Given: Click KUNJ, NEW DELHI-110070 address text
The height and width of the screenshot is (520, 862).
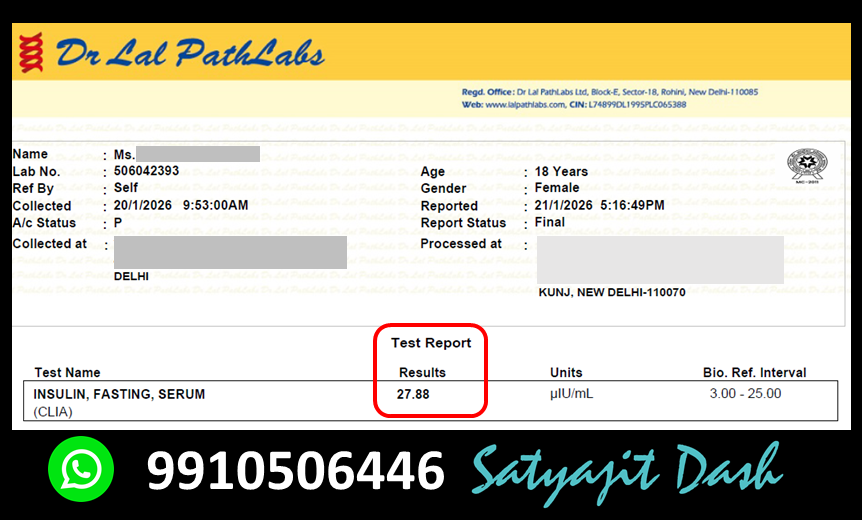Looking at the screenshot, I should [612, 292].
